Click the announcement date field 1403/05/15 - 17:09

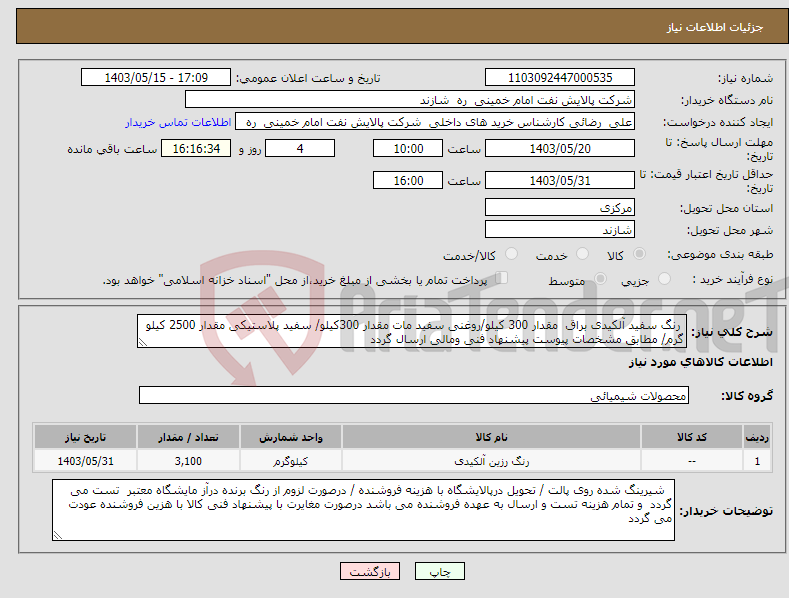point(156,78)
